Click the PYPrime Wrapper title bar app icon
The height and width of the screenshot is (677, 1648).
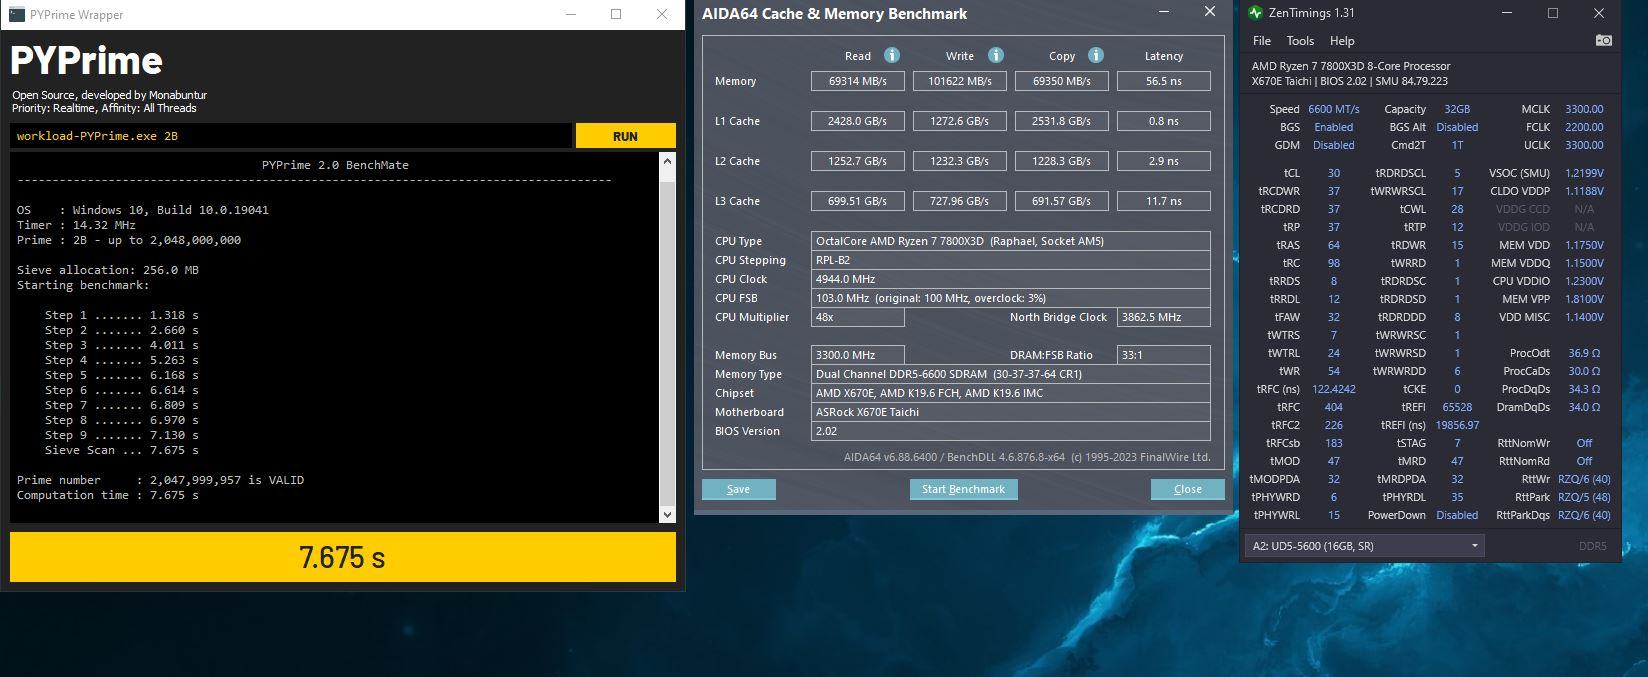point(17,15)
